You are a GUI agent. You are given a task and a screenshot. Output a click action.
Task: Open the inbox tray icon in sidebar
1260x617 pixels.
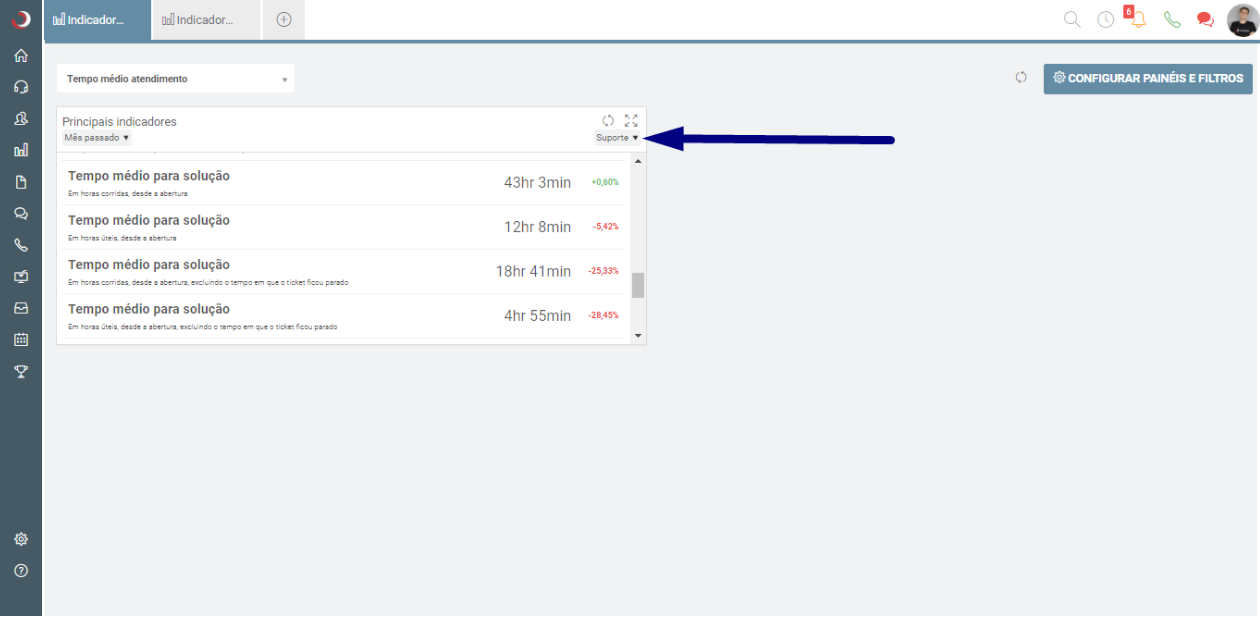pos(21,308)
